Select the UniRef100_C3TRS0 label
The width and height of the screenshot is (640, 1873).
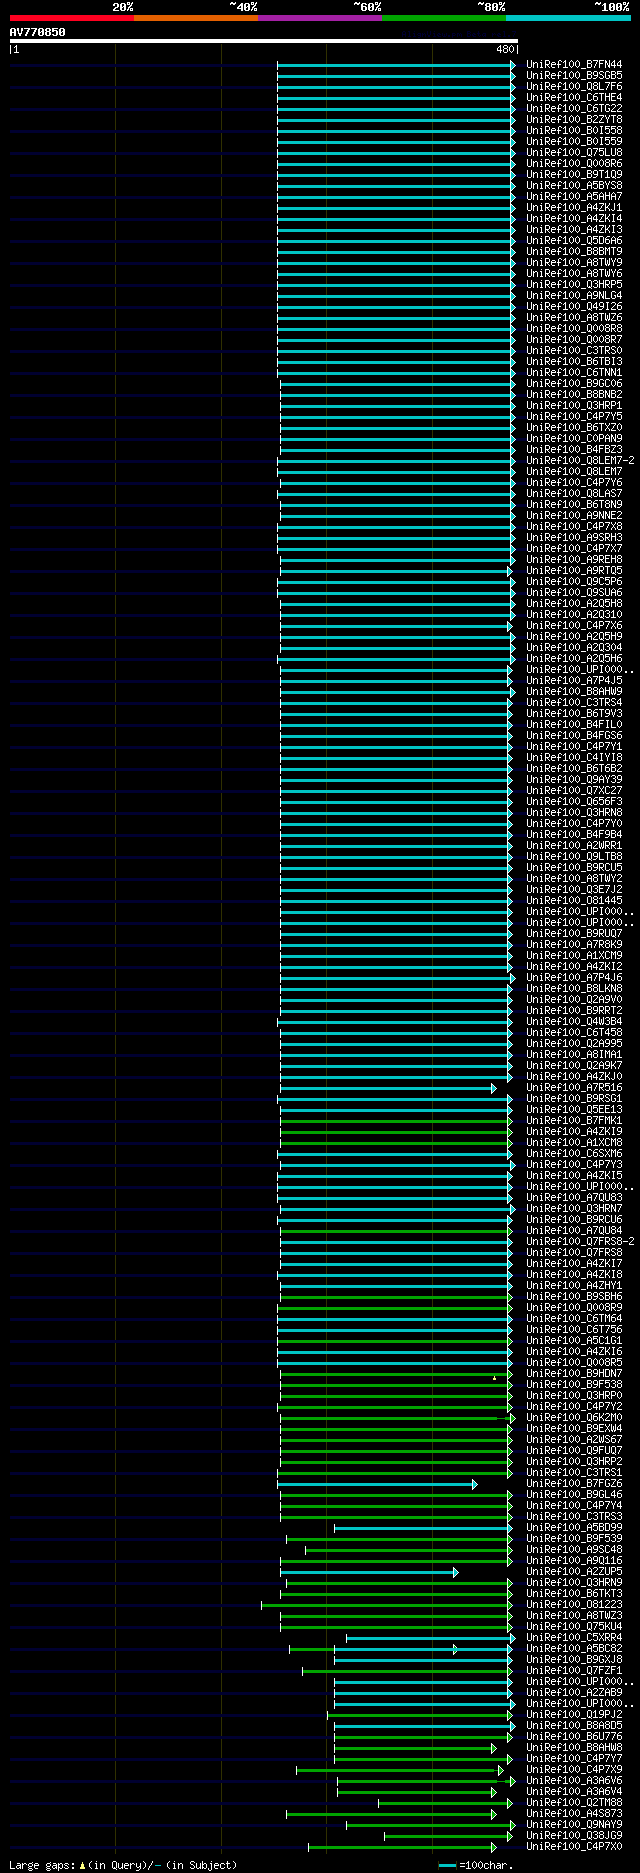pyautogui.click(x=574, y=351)
